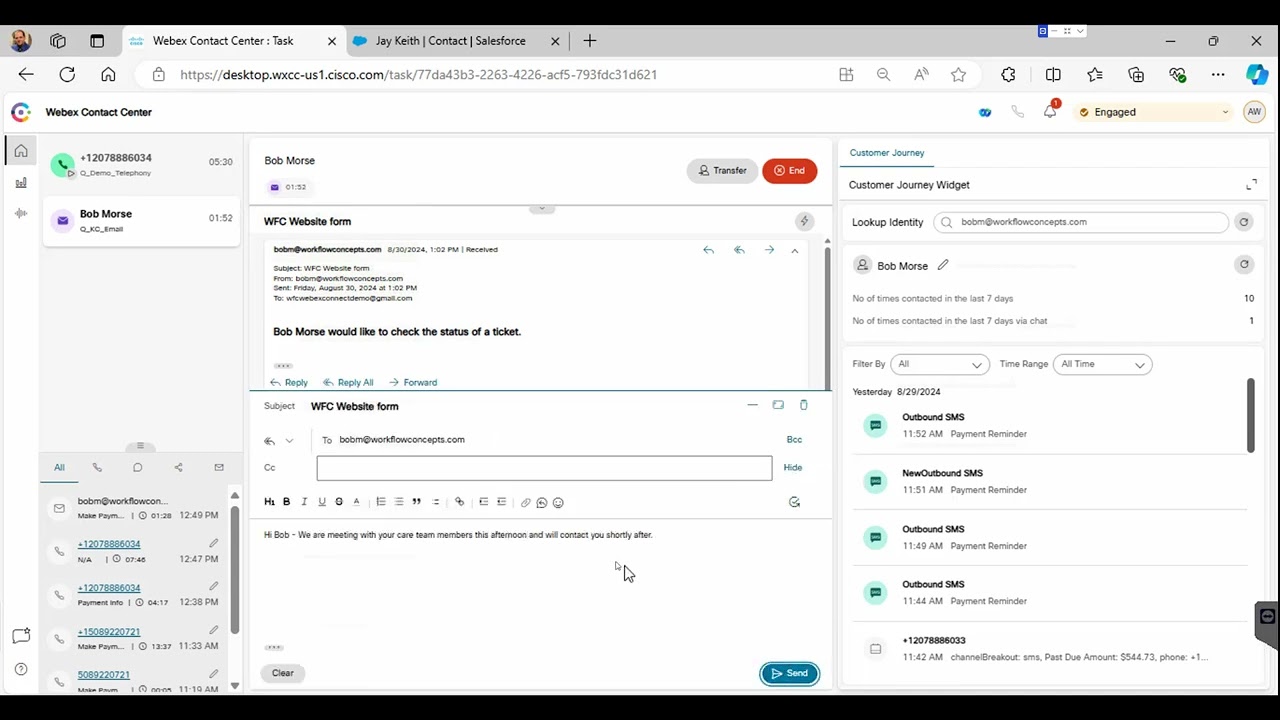Click Reply All under received email
Image resolution: width=1280 pixels, height=720 pixels.
coord(348,382)
